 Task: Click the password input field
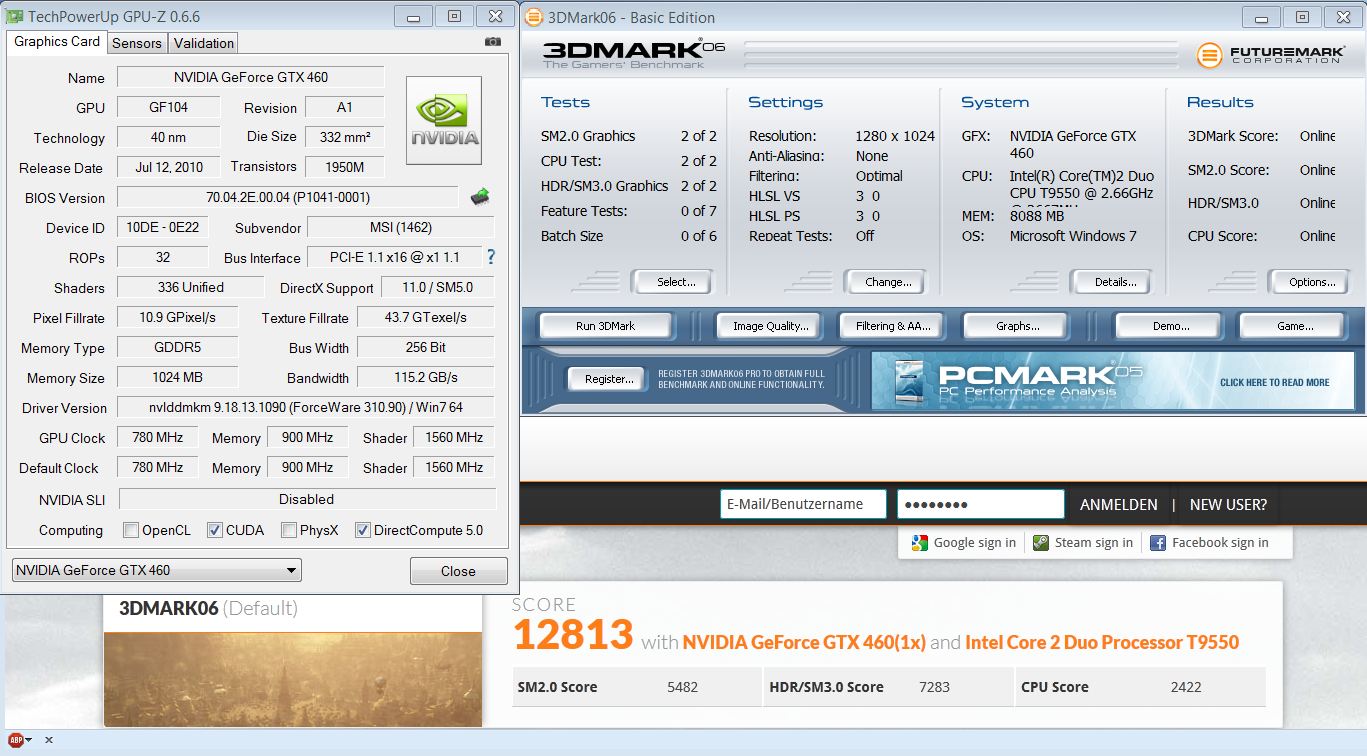coord(980,504)
